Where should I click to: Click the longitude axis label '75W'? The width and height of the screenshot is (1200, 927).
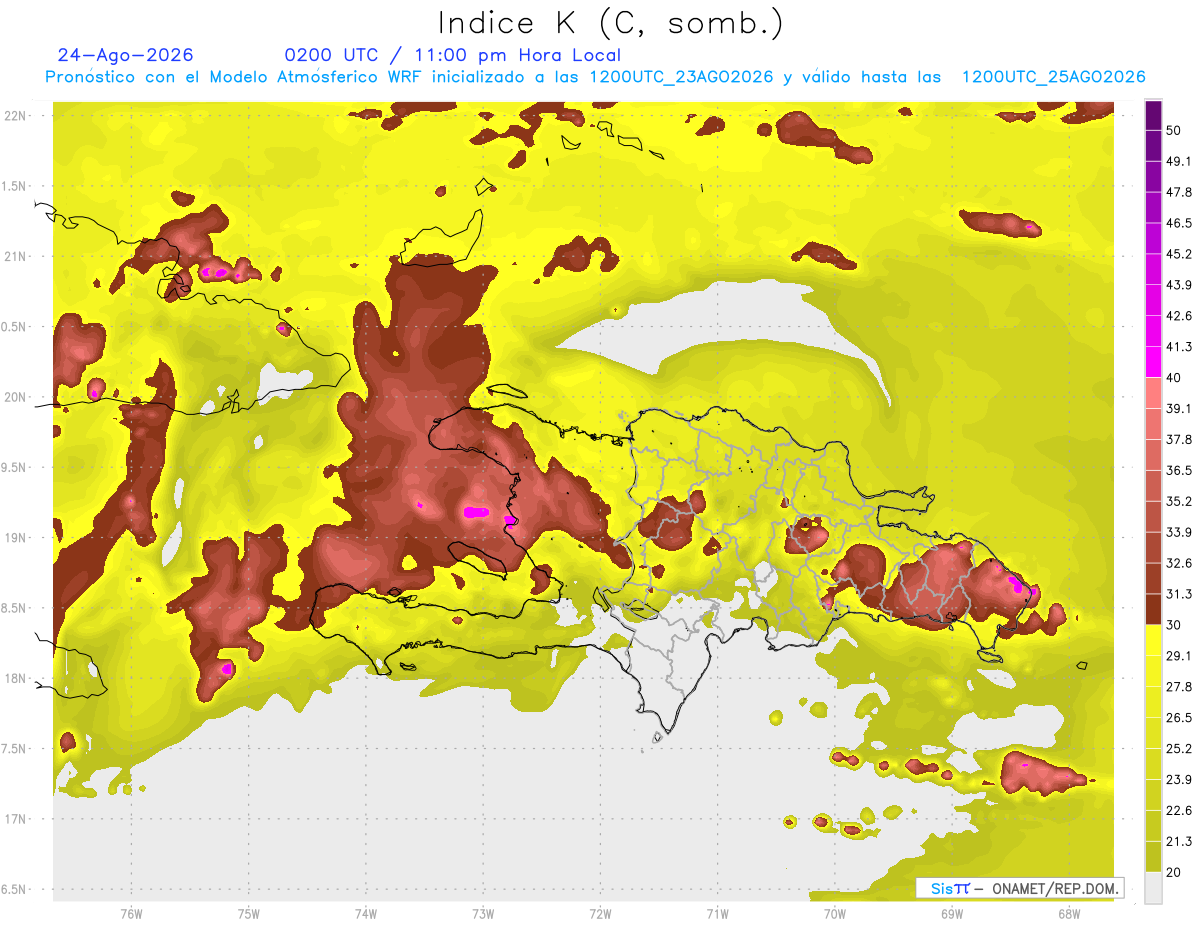click(248, 914)
